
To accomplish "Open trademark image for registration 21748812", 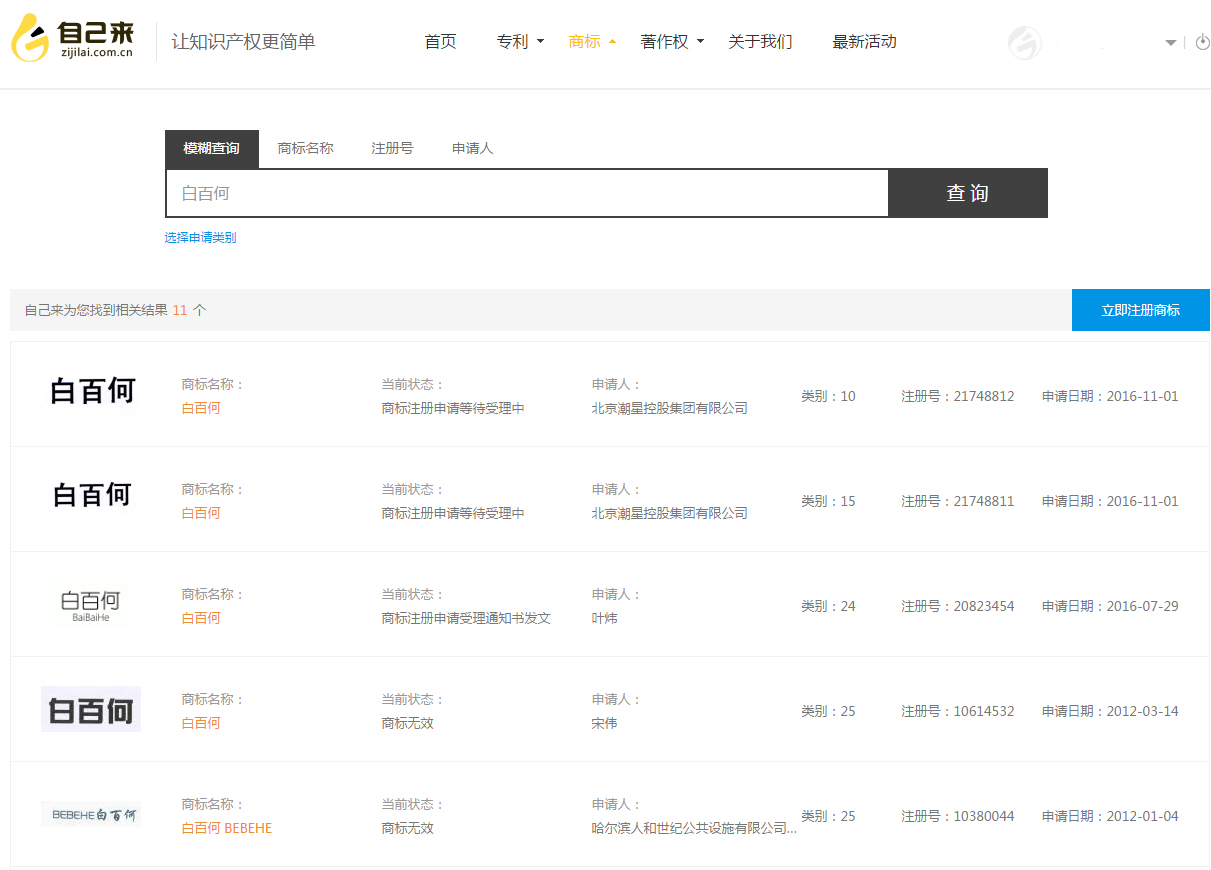I will (92, 391).
